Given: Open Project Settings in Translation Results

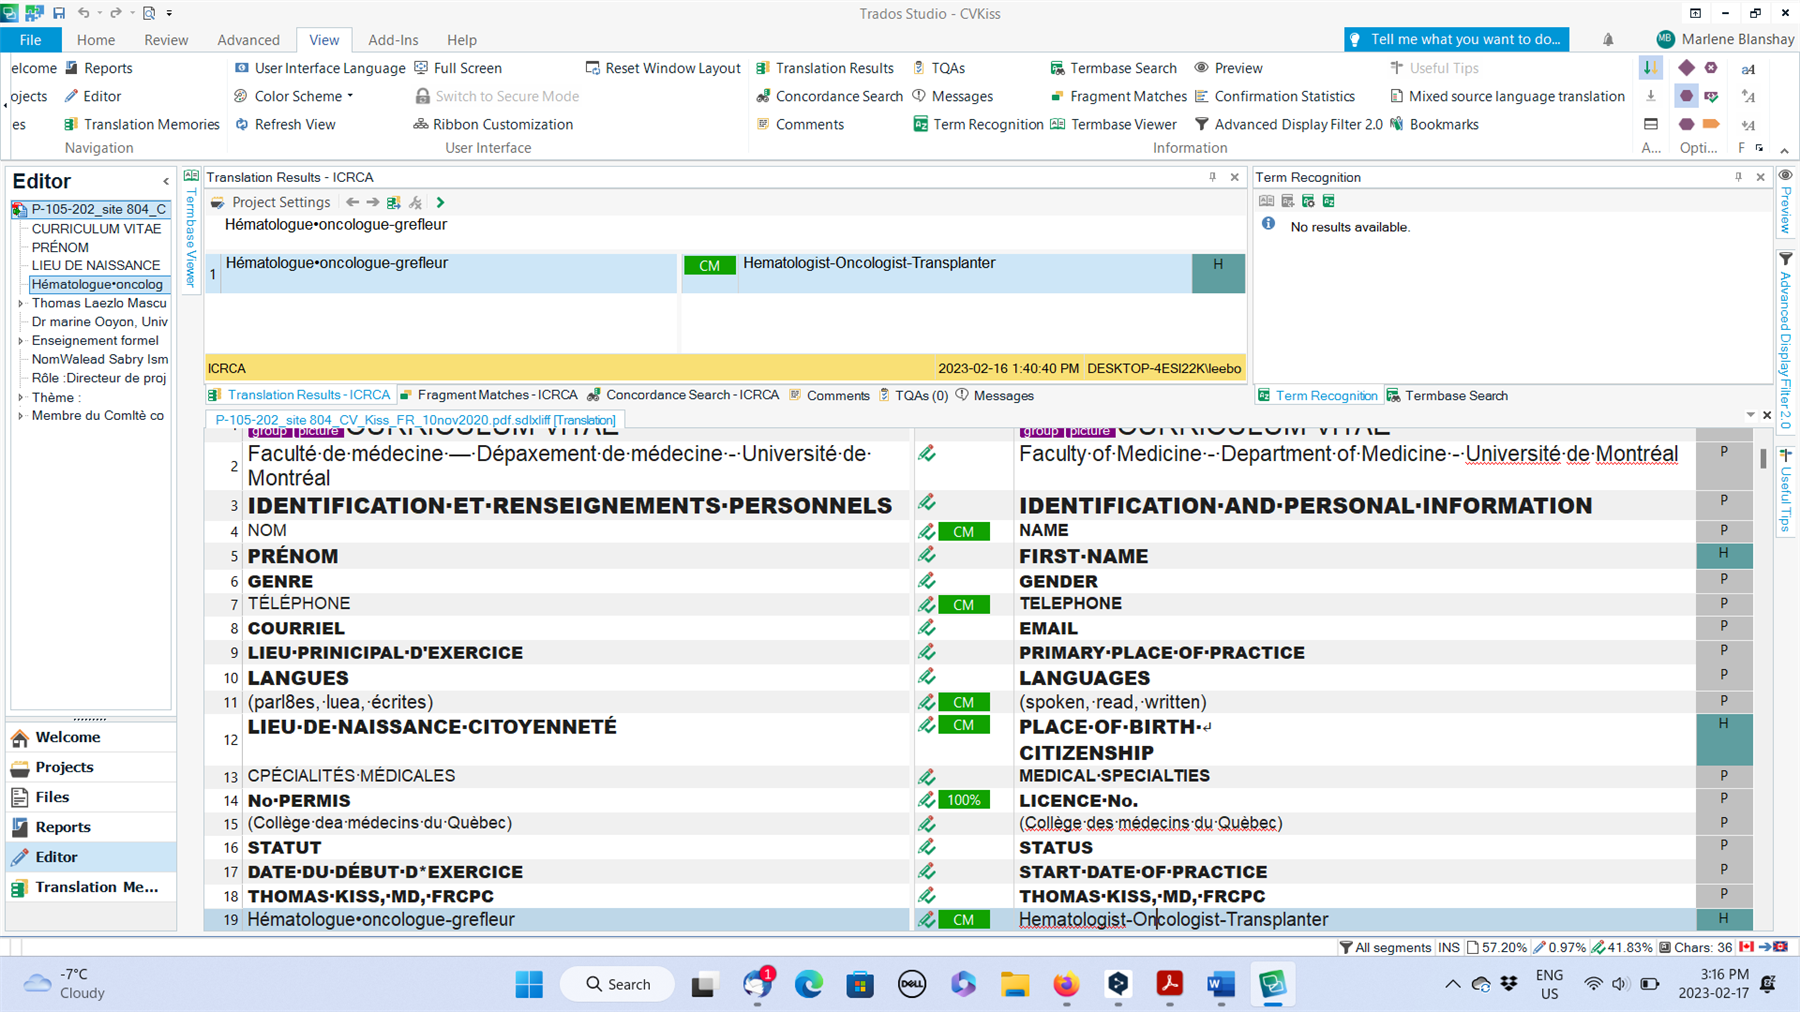Looking at the screenshot, I should (270, 202).
